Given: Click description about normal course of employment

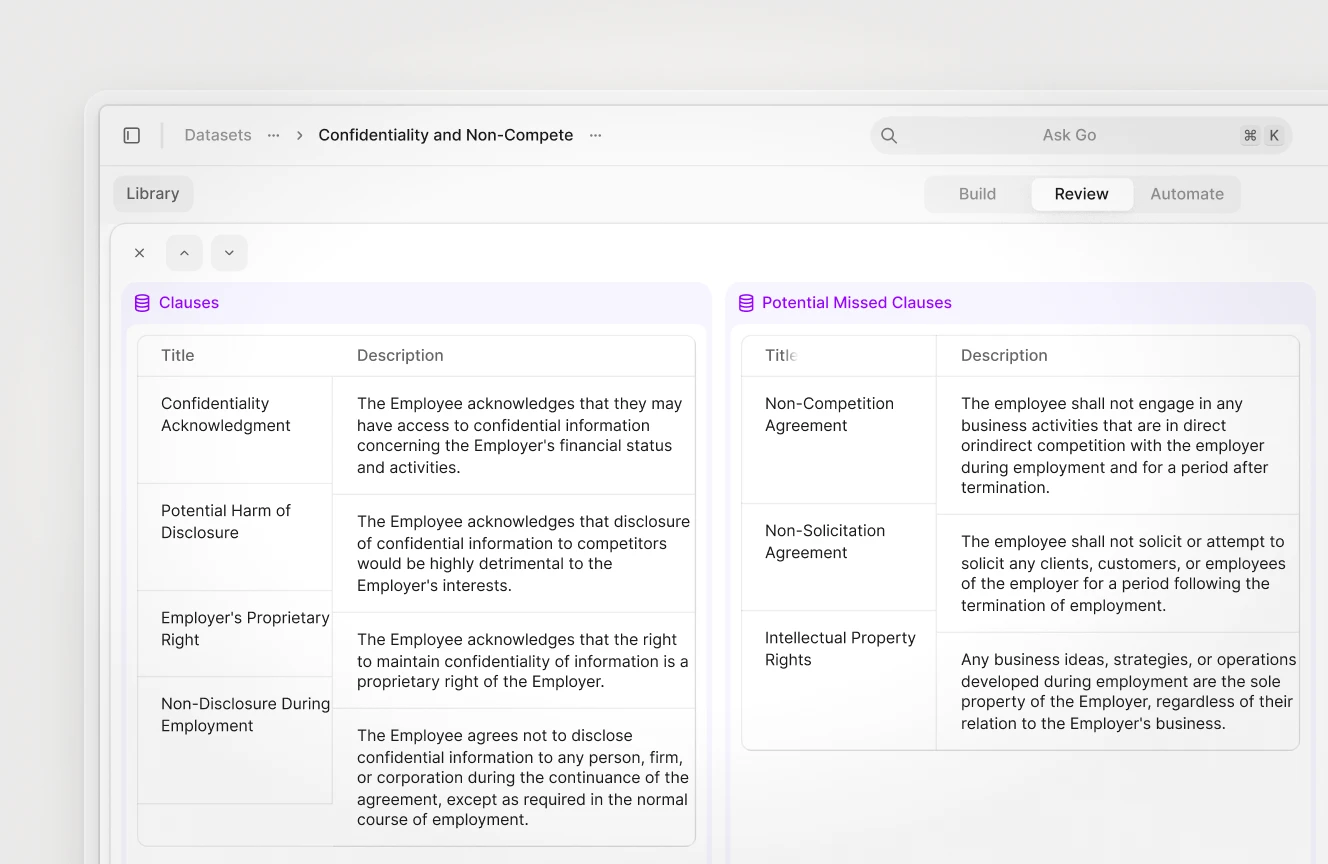Looking at the screenshot, I should 514,777.
